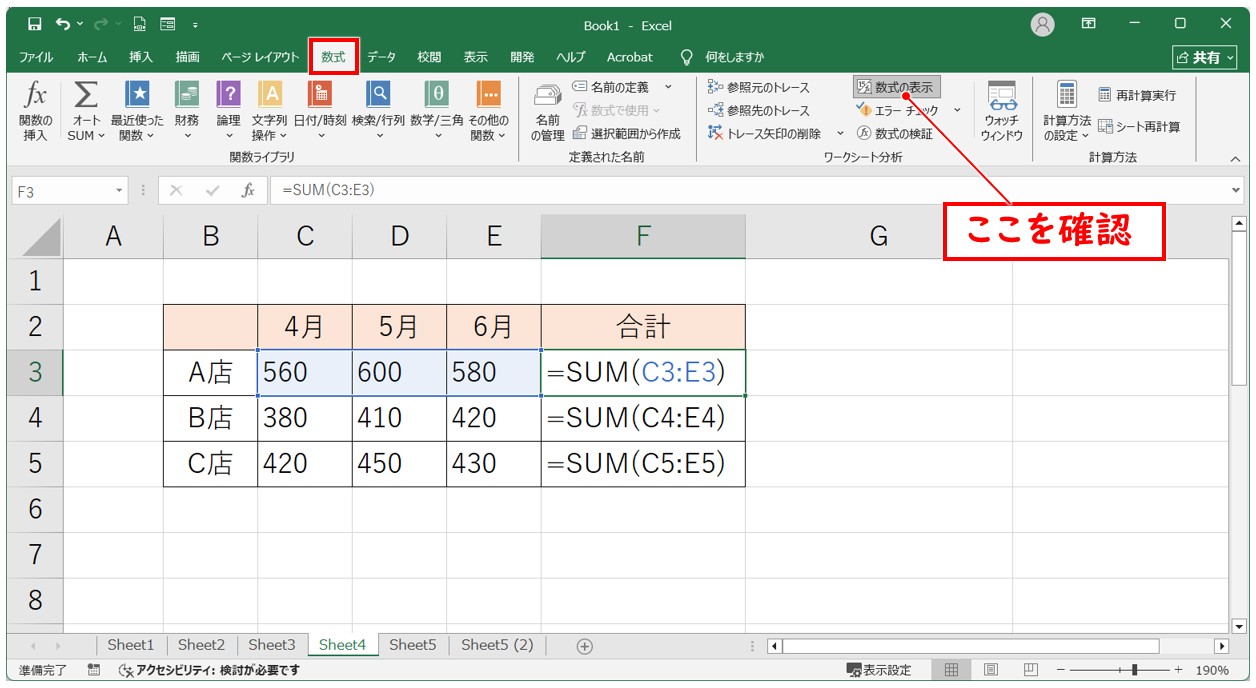Click the zoom slider in status bar

(x=1133, y=670)
